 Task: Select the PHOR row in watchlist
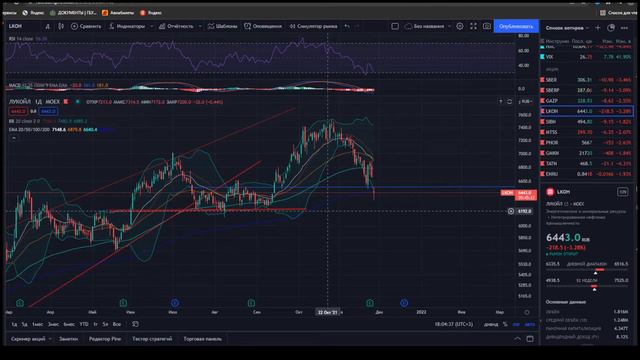[x=587, y=142]
